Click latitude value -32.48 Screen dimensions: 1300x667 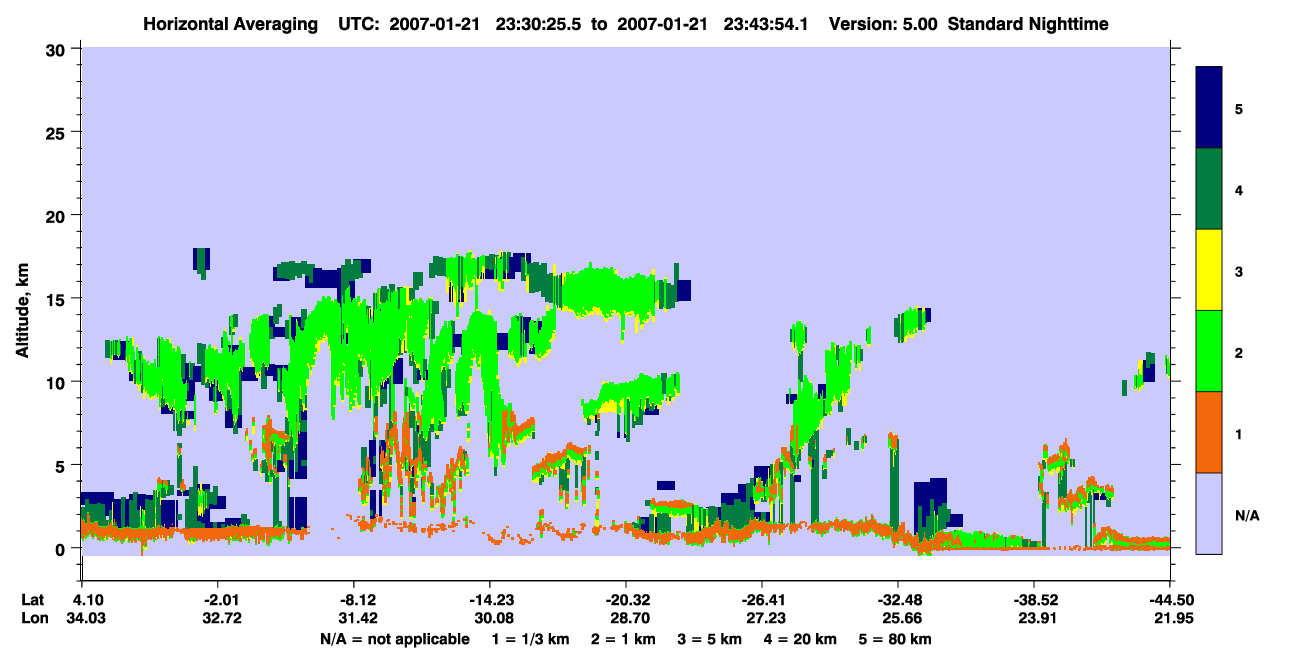[x=897, y=601]
